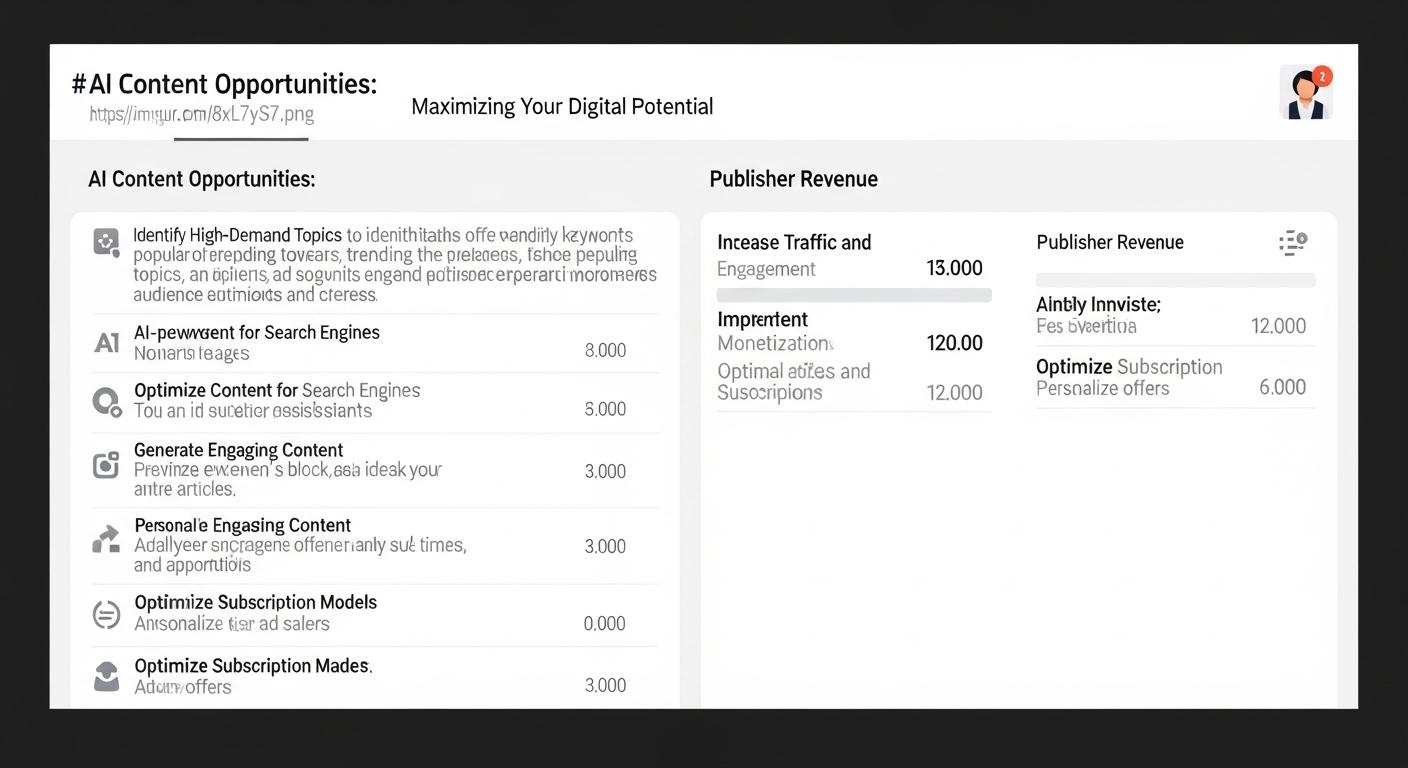
Task: Open the imgur.com image link under the title
Action: pos(201,114)
